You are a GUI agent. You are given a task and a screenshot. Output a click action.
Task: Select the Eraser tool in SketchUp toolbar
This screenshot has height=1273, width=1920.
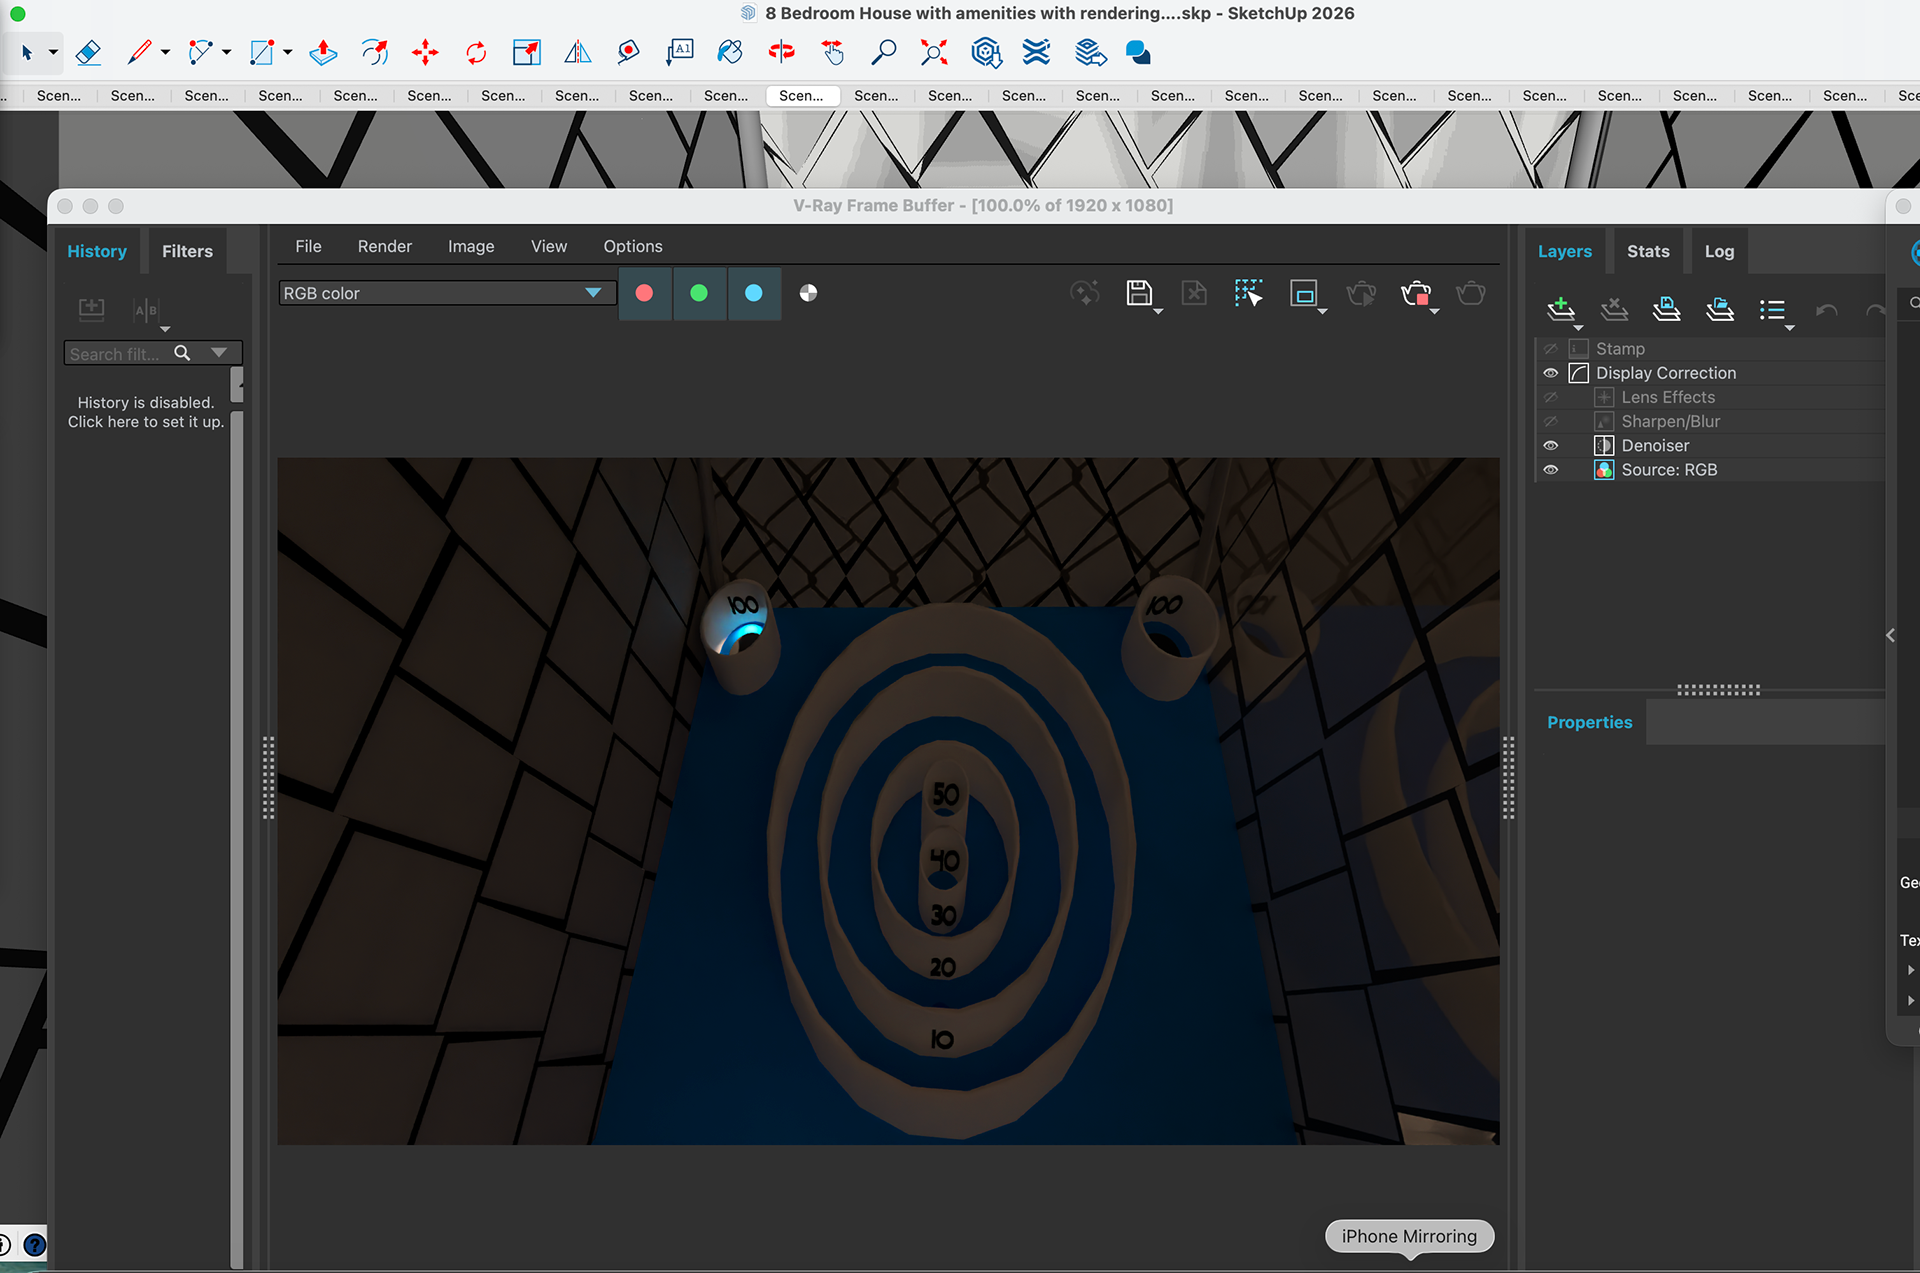tap(88, 53)
